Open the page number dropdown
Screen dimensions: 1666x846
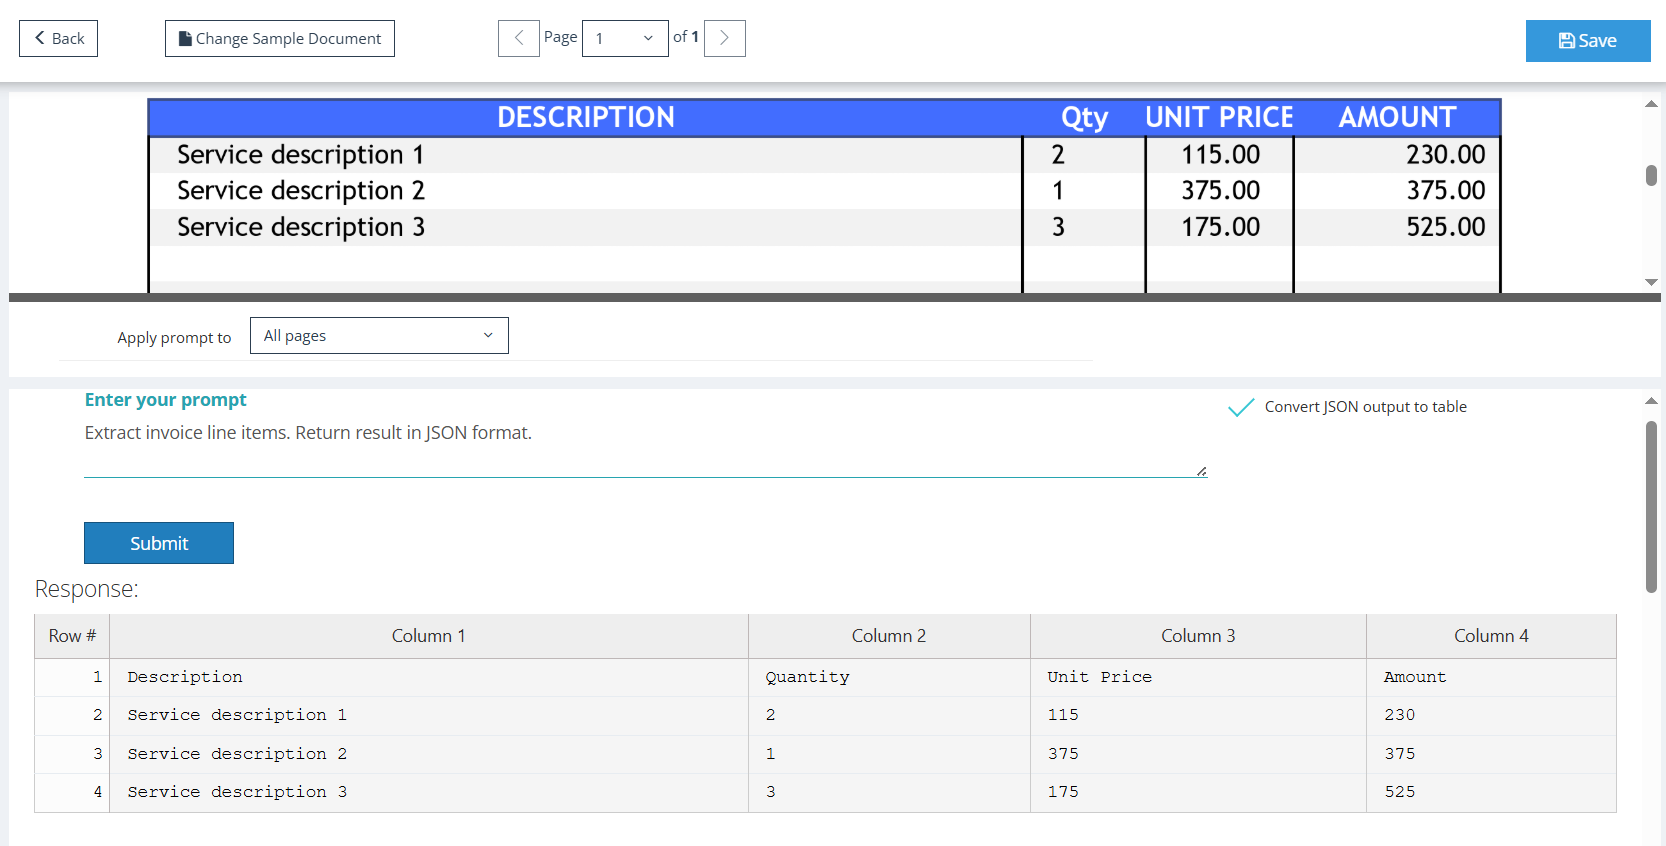point(625,38)
